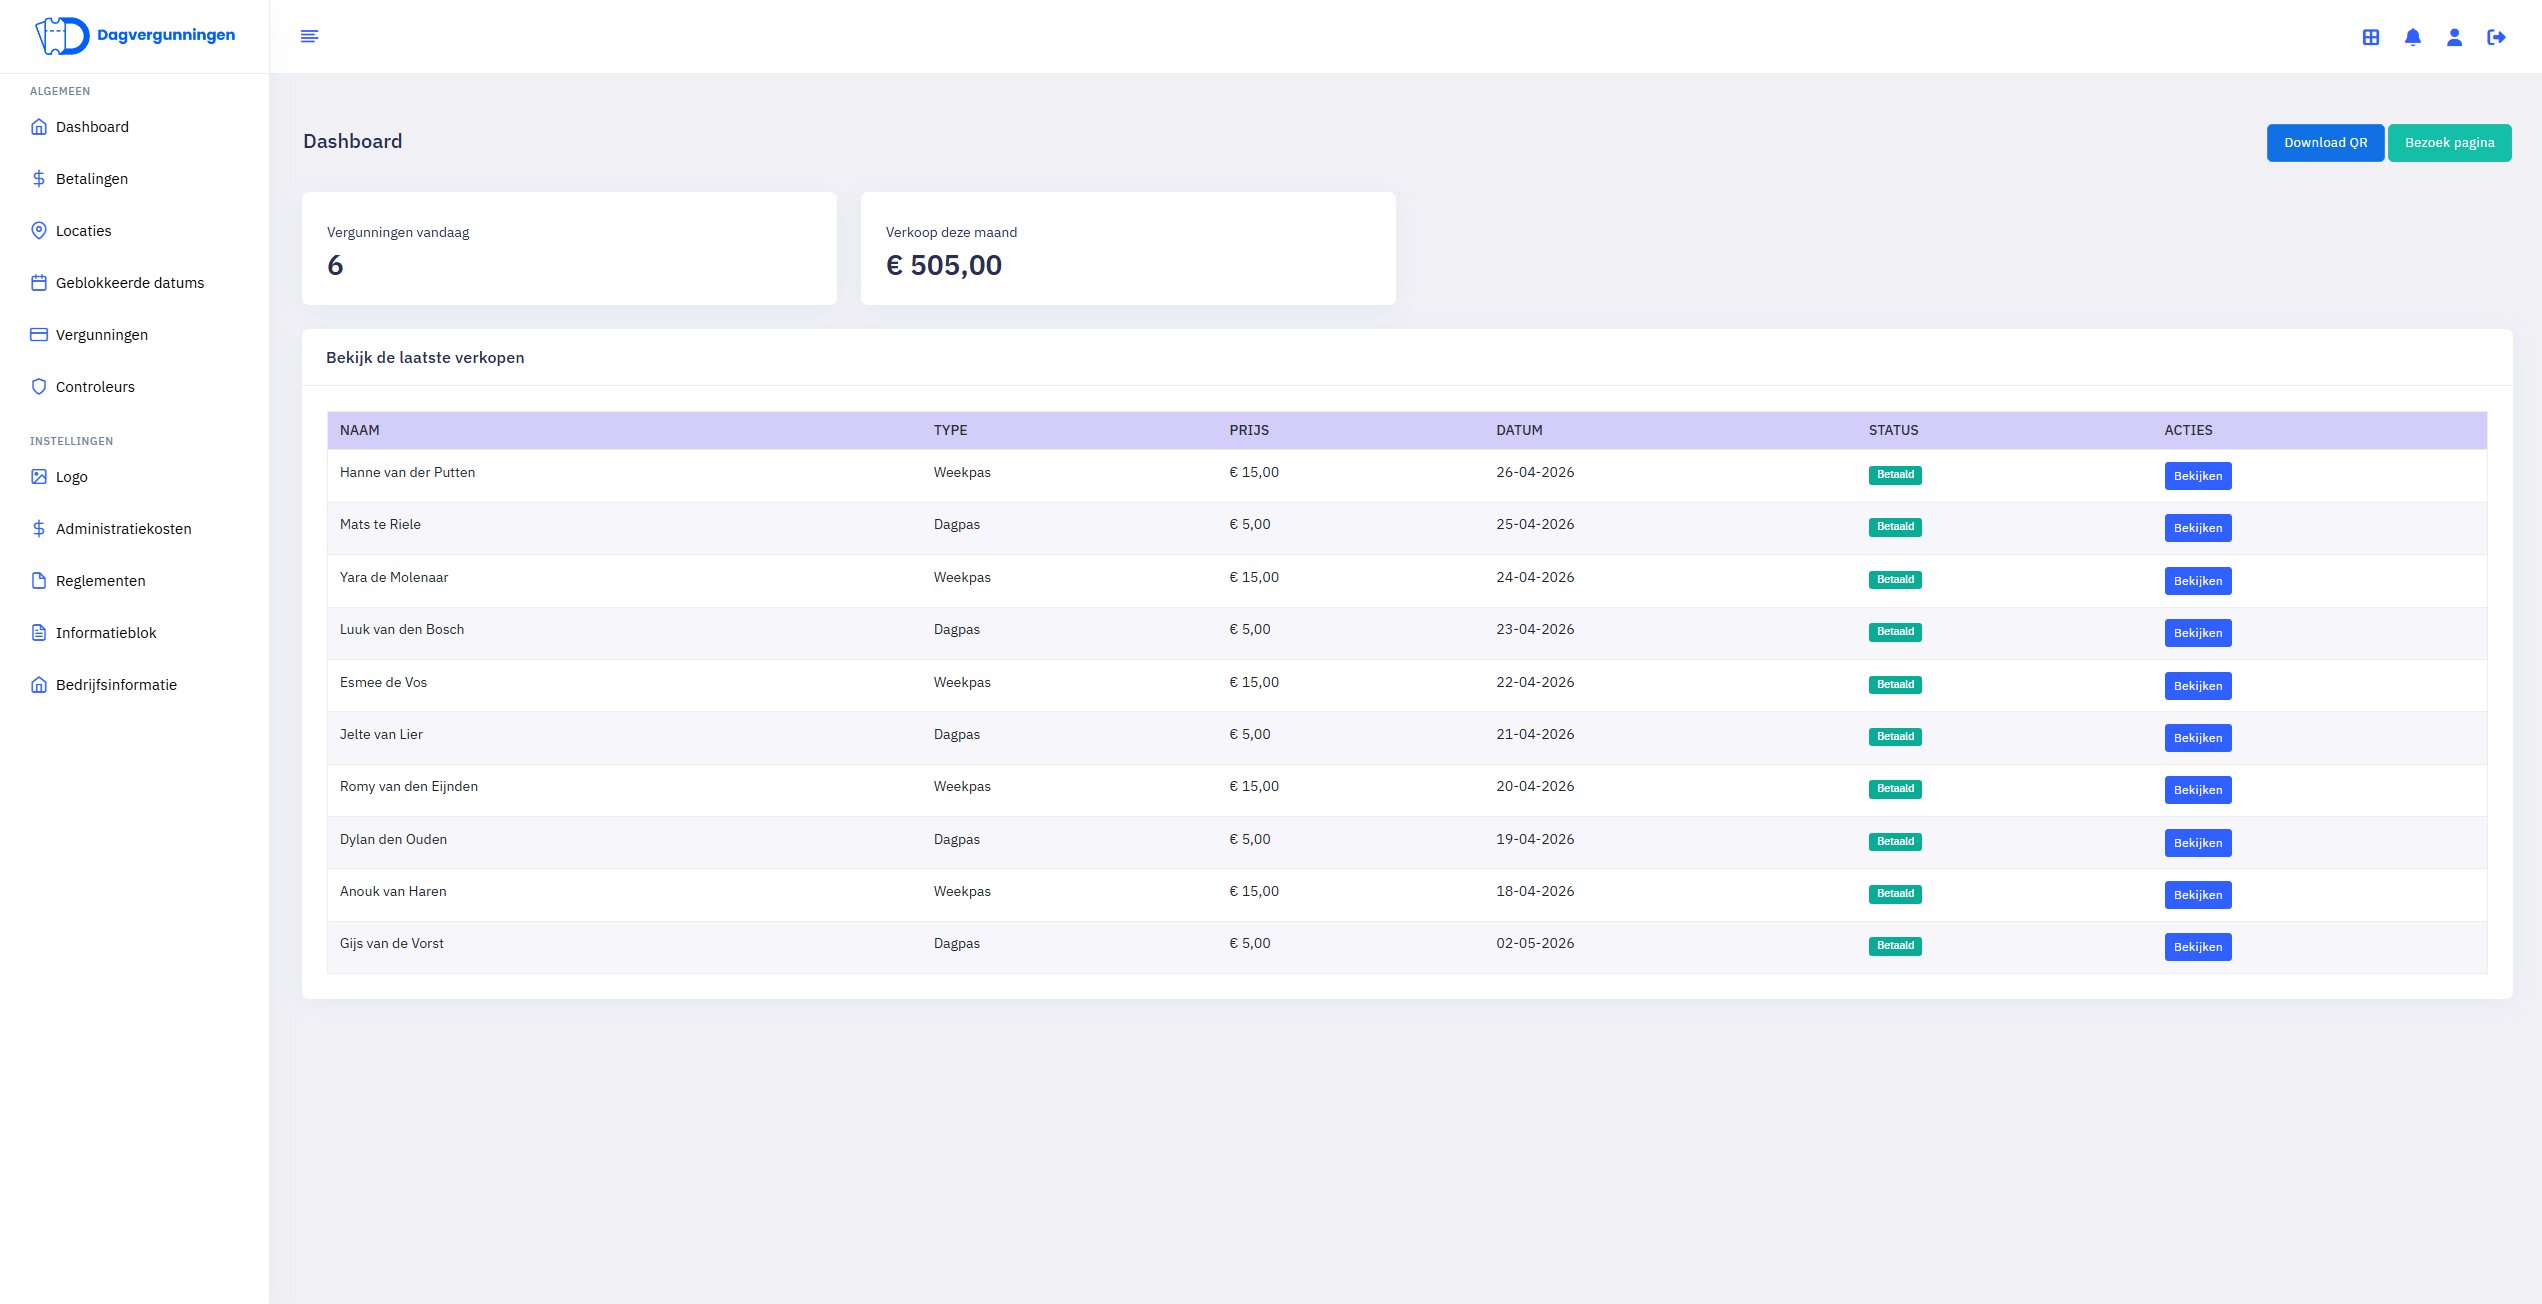Click the Geblokkeerde datums calendar icon
Screen dimensions: 2542x1304
tap(39, 283)
